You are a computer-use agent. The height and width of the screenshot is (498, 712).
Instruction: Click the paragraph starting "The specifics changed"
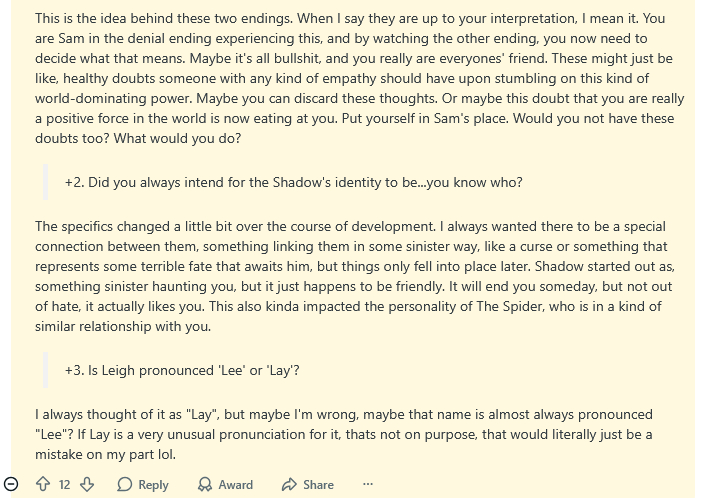tap(360, 277)
